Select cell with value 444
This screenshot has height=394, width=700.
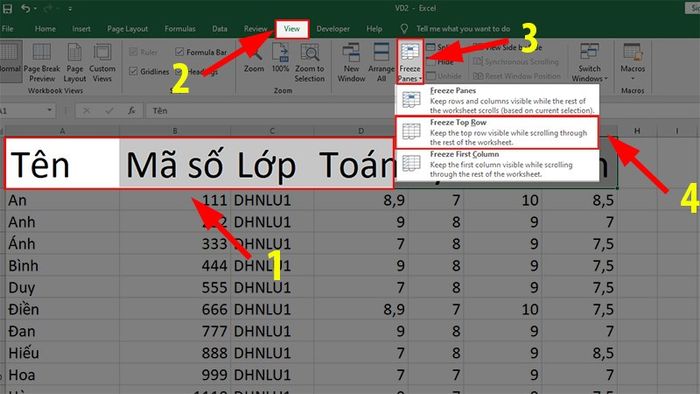point(175,266)
